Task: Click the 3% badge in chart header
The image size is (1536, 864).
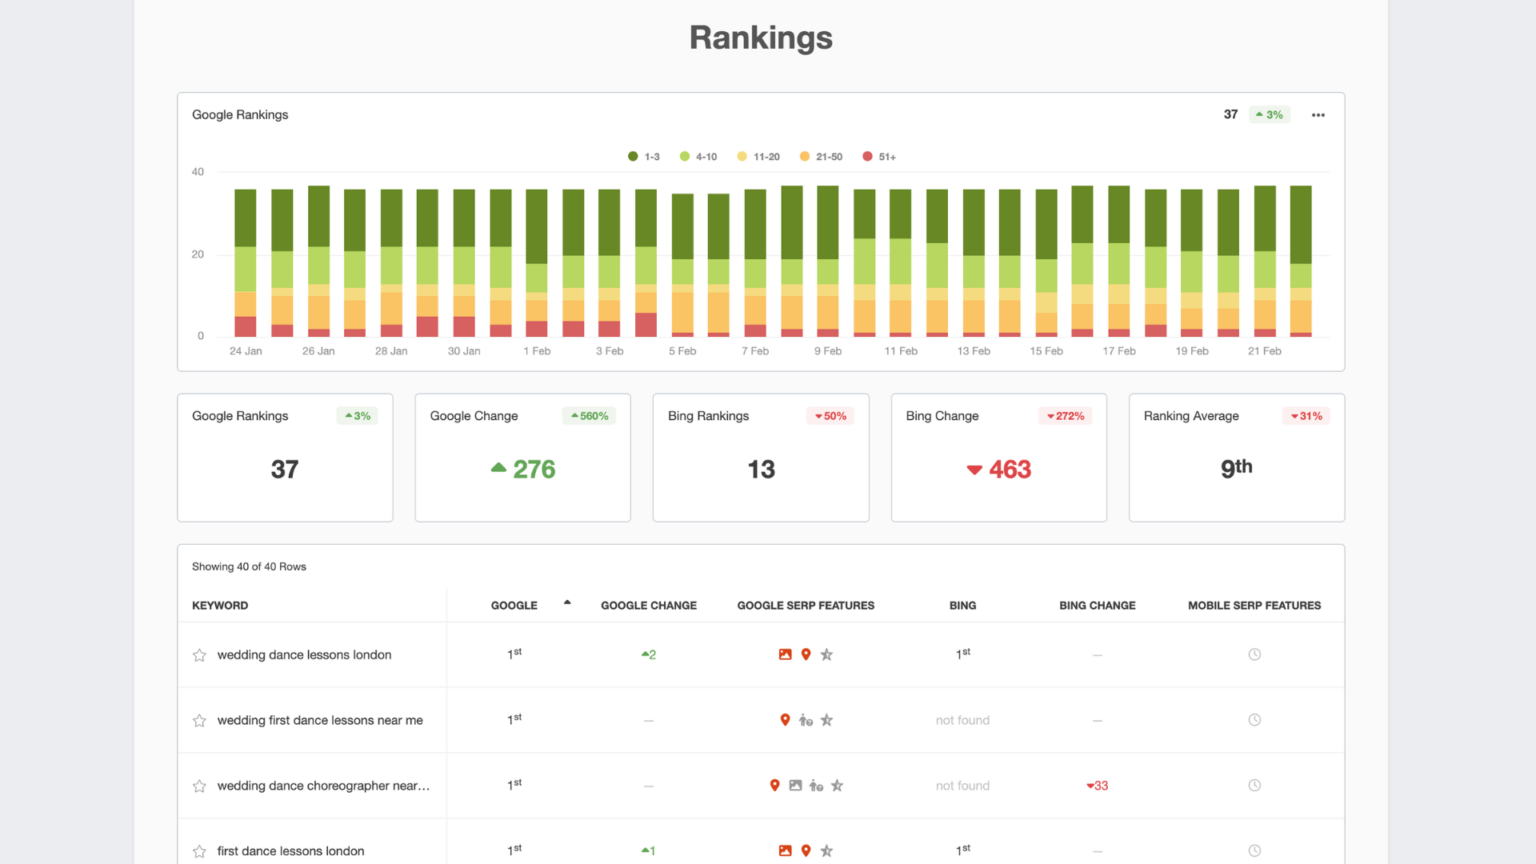Action: [1270, 115]
